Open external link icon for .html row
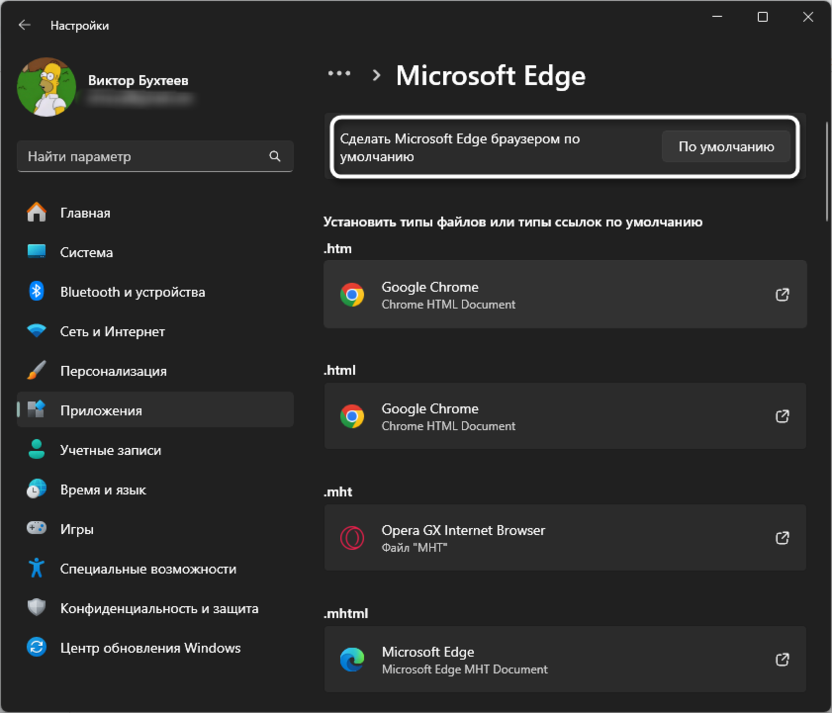 [783, 416]
